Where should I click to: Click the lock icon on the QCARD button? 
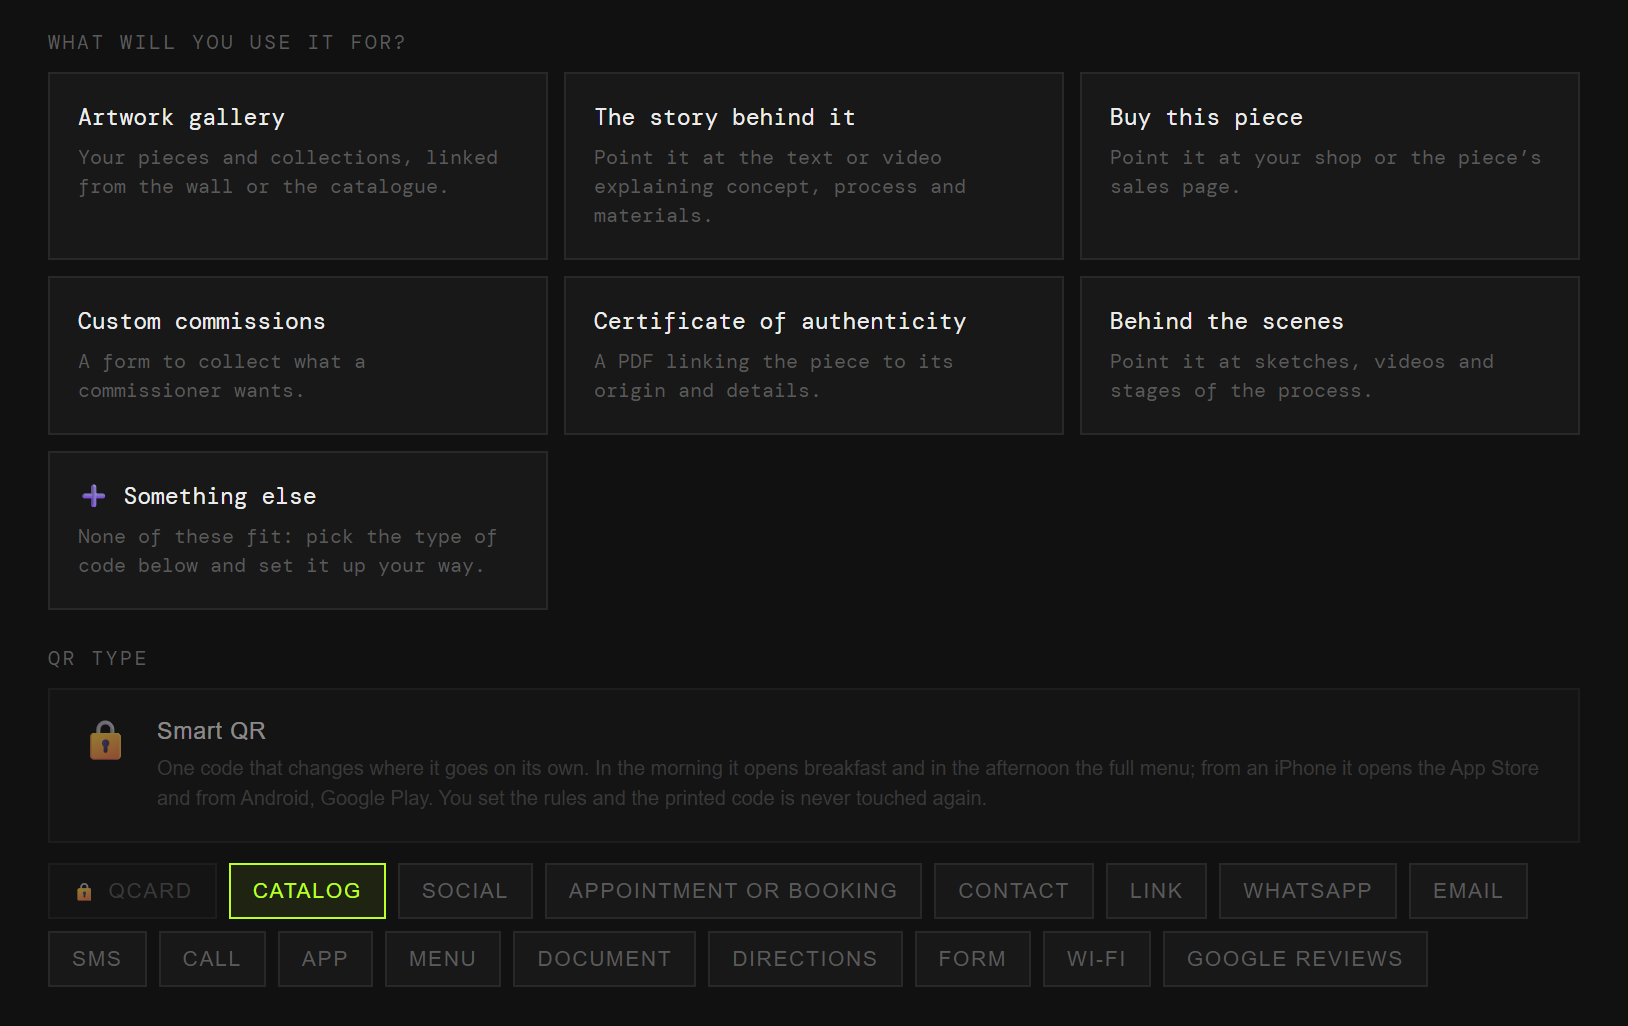coord(84,891)
